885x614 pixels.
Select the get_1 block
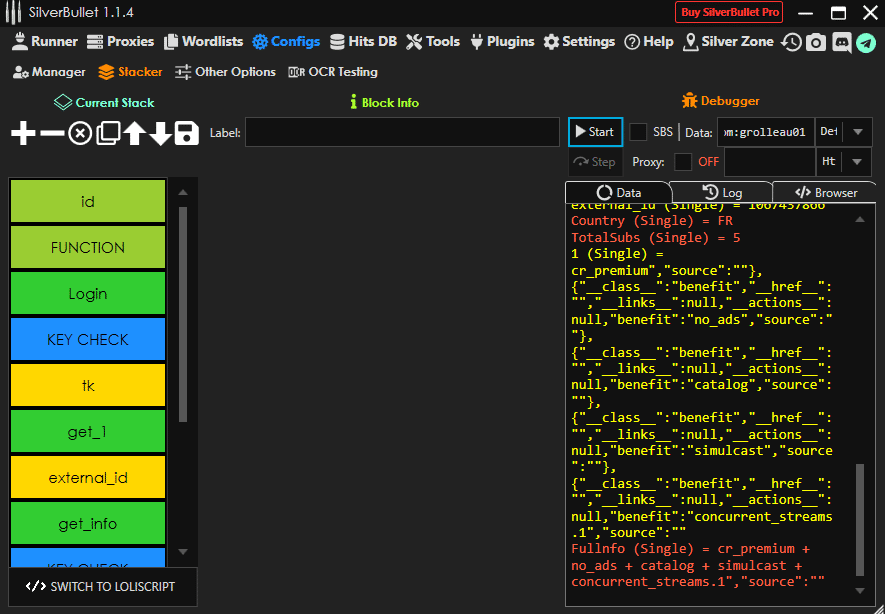88,432
